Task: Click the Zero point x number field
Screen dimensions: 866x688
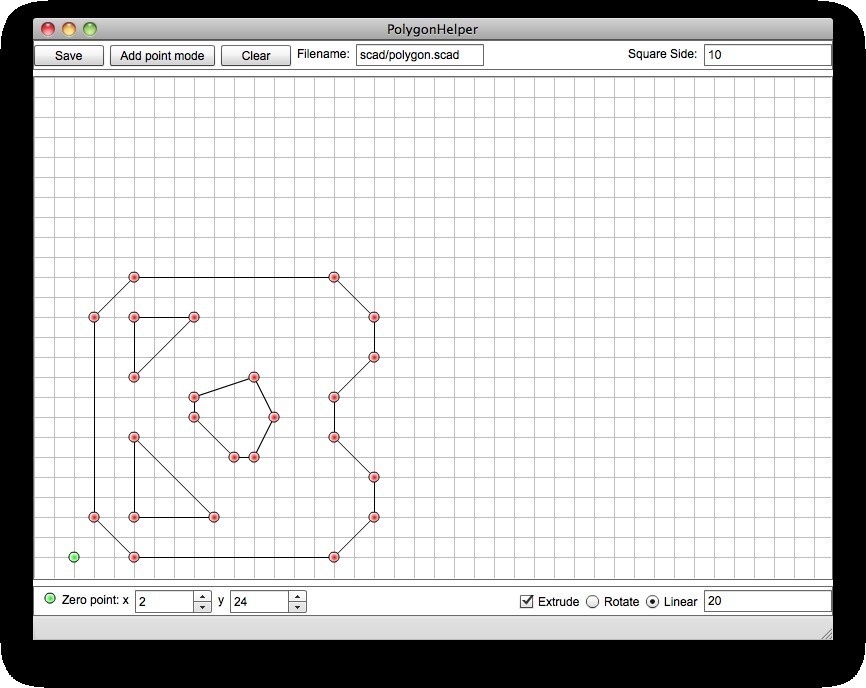Action: (165, 601)
